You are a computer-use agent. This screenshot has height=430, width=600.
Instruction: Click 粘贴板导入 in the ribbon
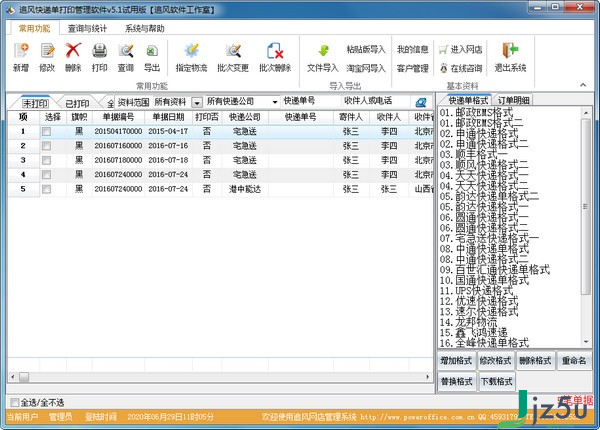point(365,49)
